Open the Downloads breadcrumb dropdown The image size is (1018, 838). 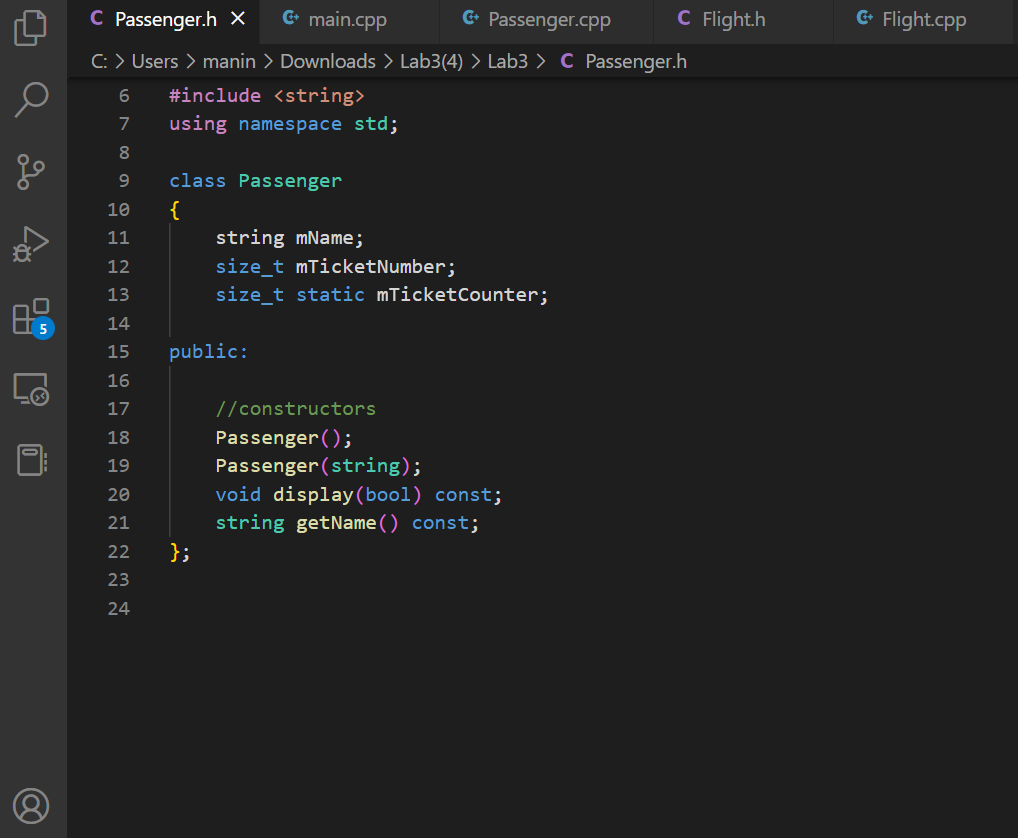(x=328, y=61)
